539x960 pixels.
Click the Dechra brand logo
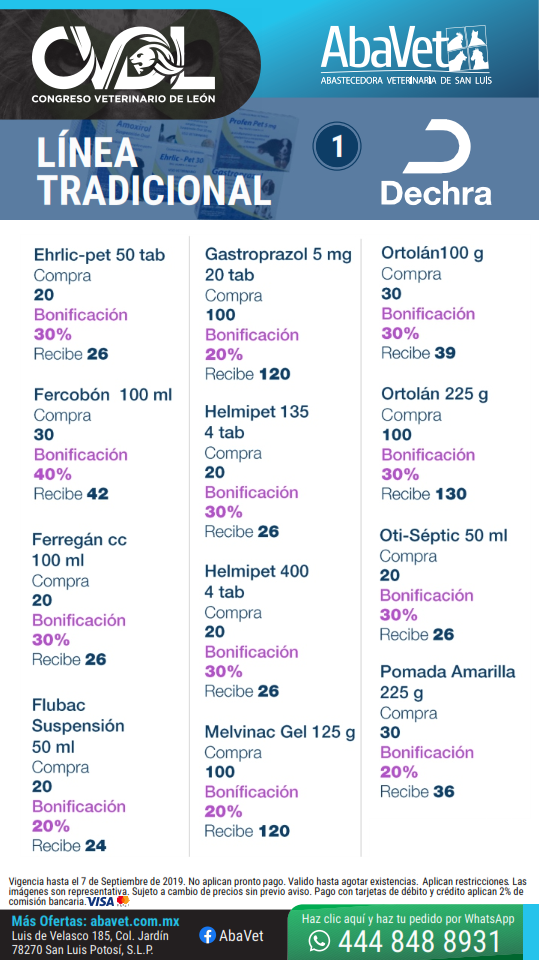pyautogui.click(x=436, y=162)
